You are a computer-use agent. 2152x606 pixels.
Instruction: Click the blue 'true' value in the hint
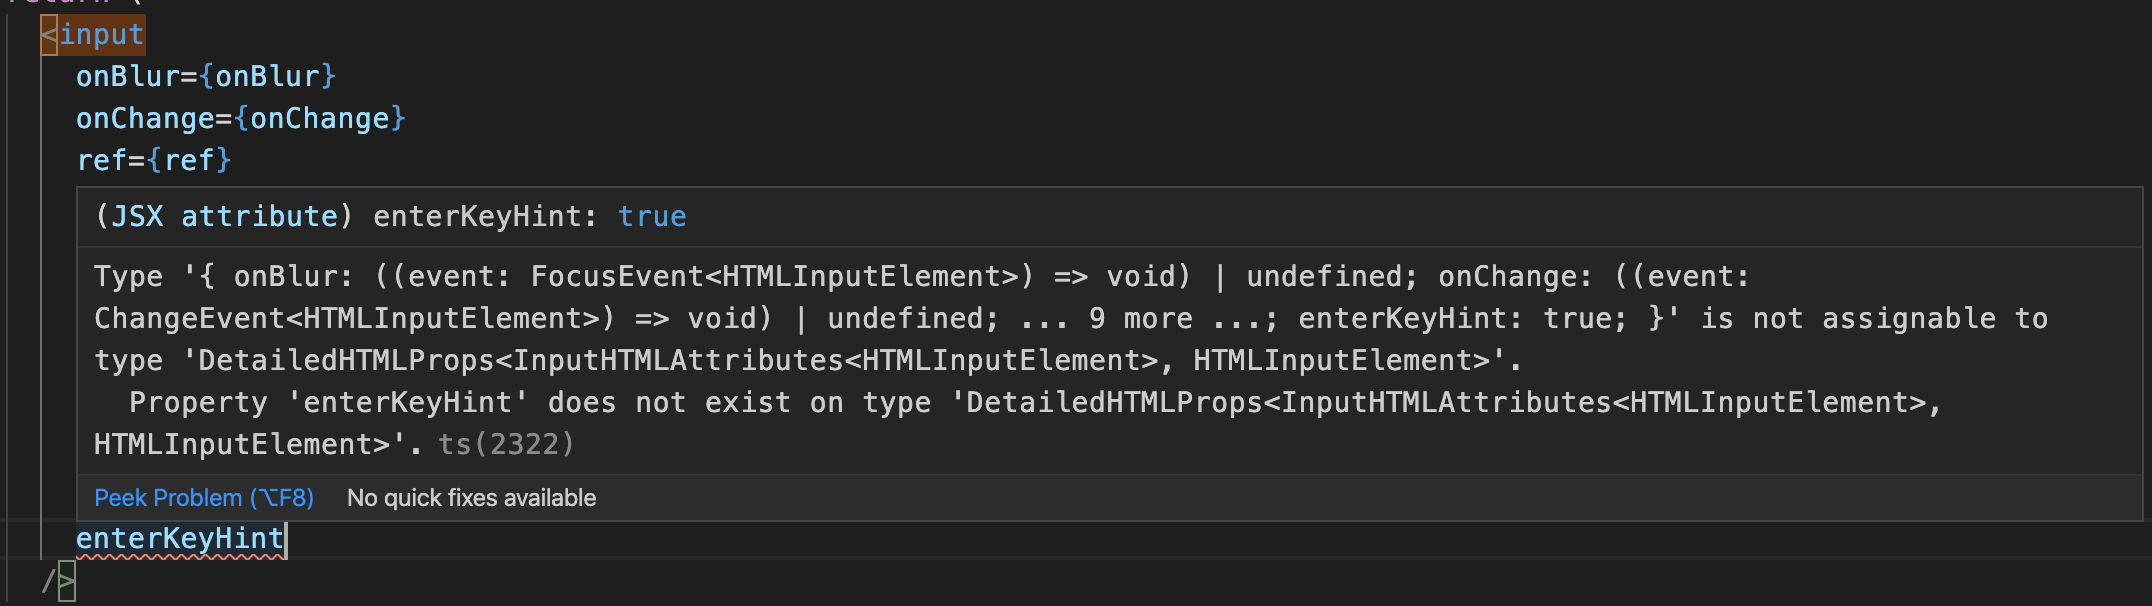point(653,216)
